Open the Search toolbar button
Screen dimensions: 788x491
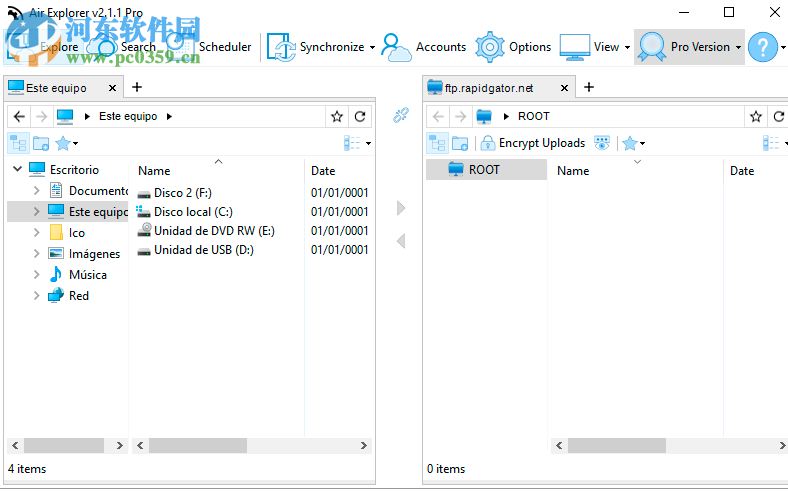[x=122, y=47]
